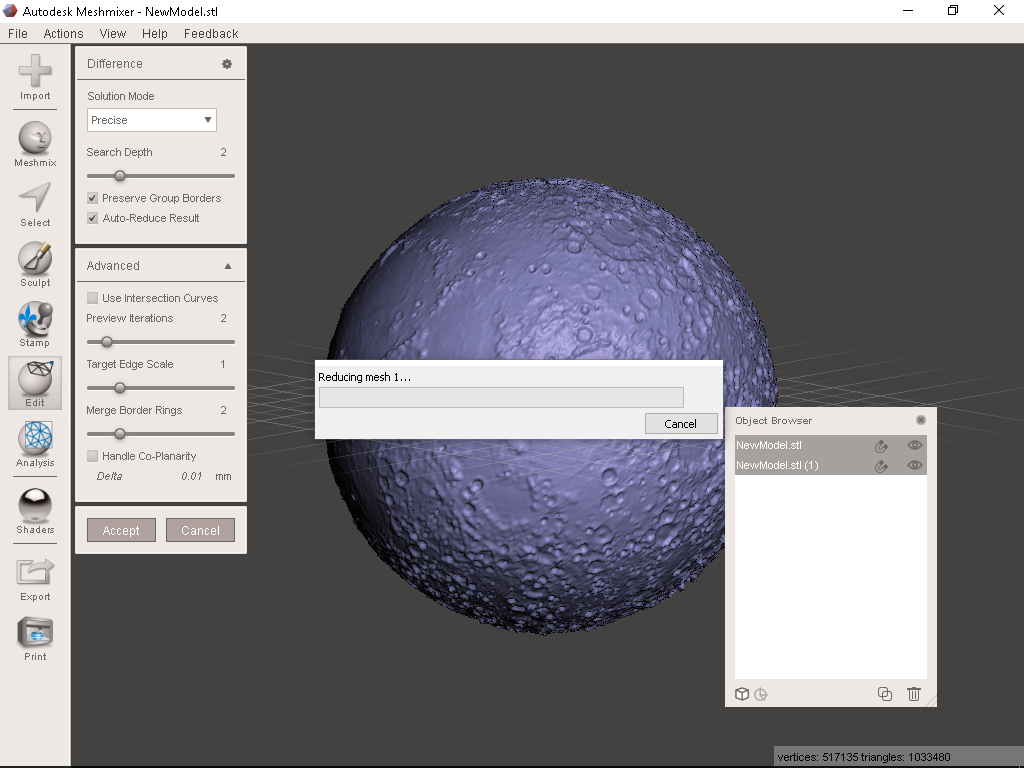Activate the Select tool
The width and height of the screenshot is (1024, 768).
tap(35, 204)
